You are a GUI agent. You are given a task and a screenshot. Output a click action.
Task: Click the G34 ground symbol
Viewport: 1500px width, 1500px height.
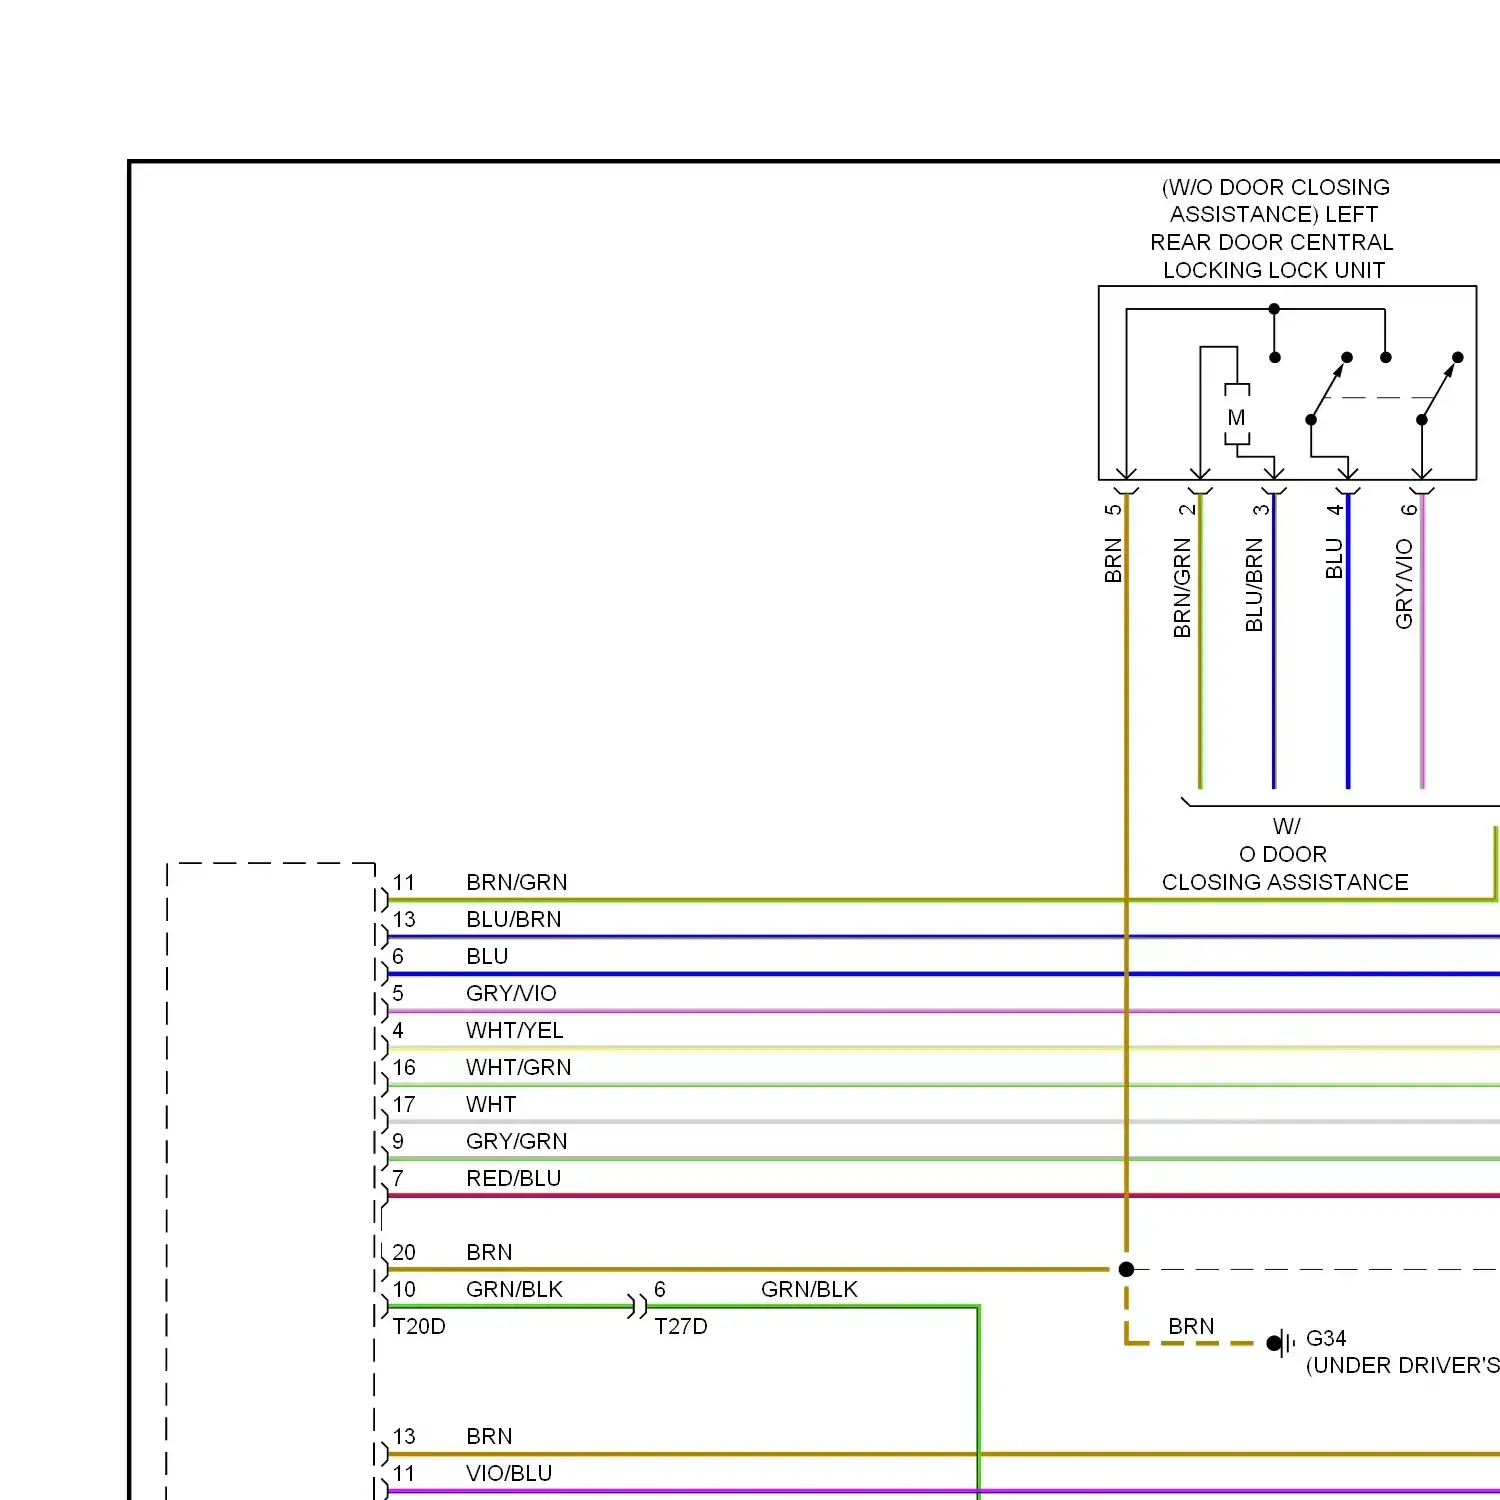[1281, 1343]
